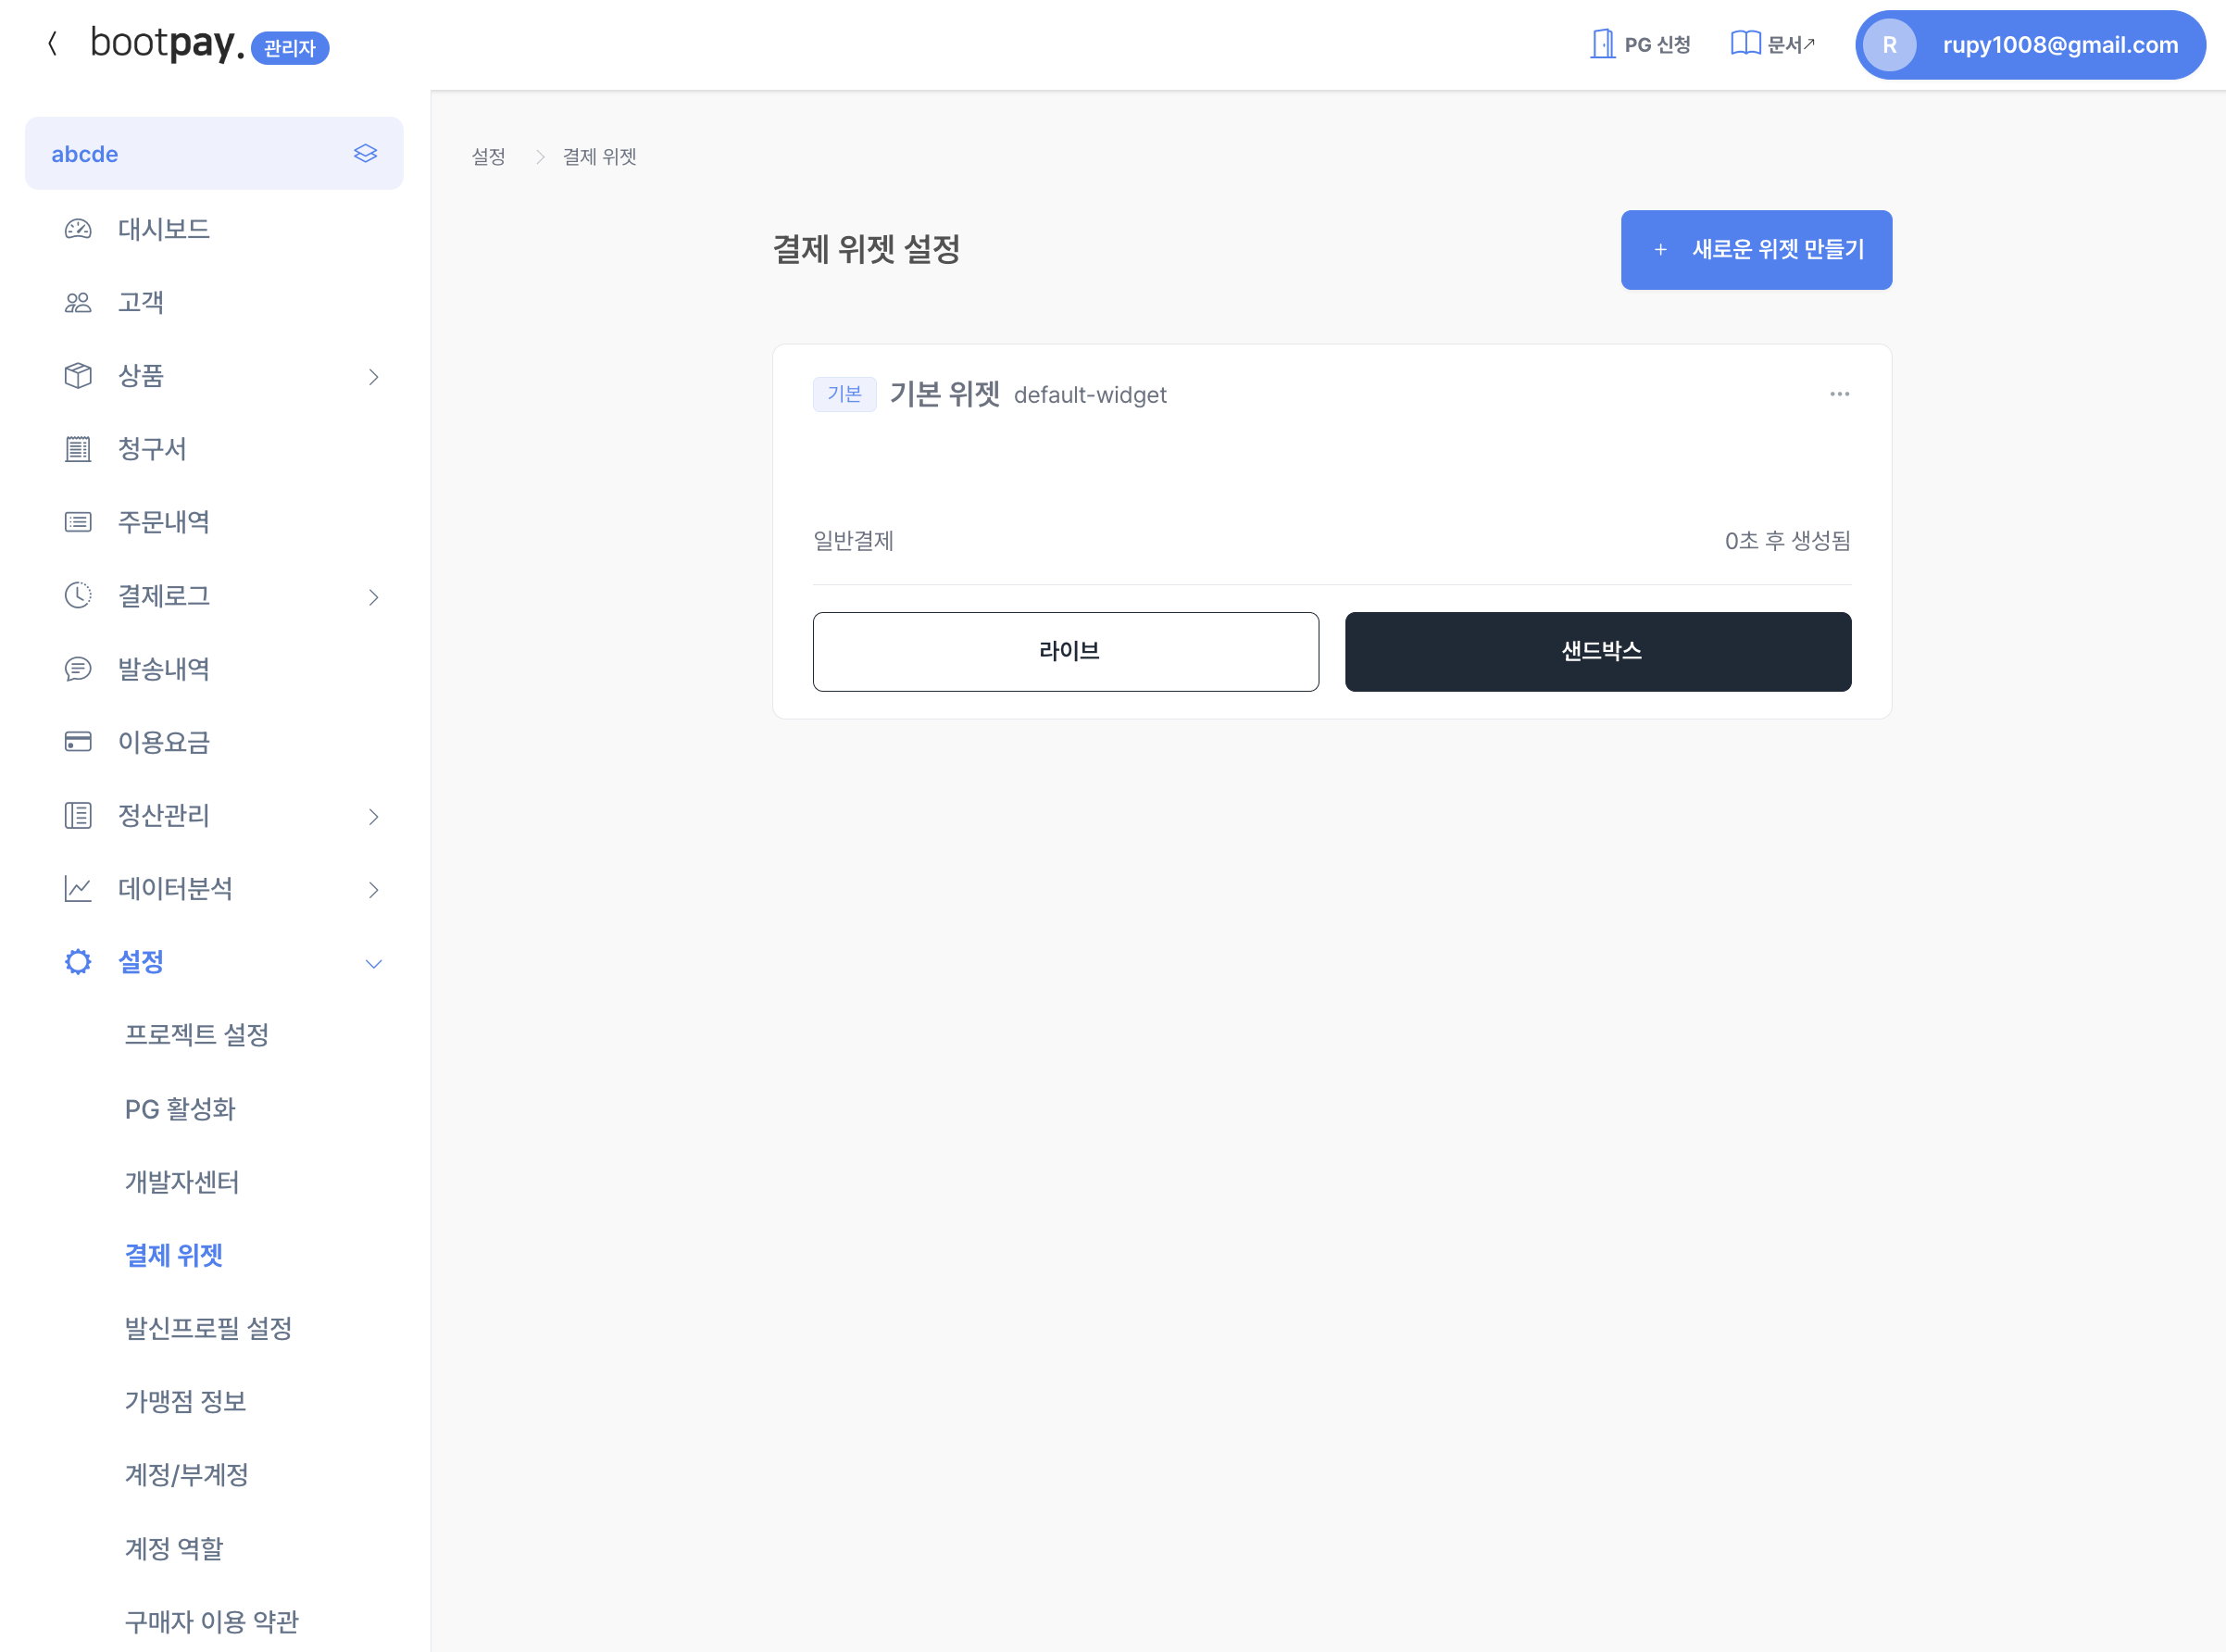
Task: Expand the 상품 submenu chevron
Action: coord(373,377)
